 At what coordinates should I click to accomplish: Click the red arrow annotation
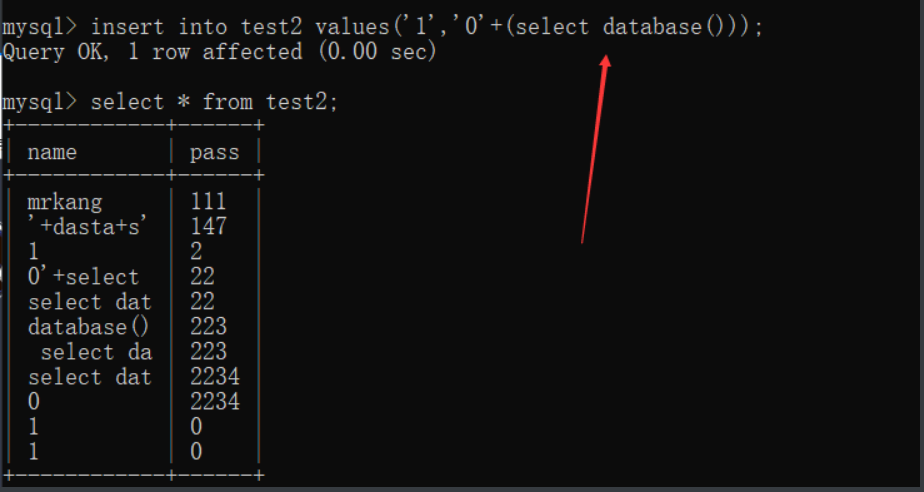595,148
